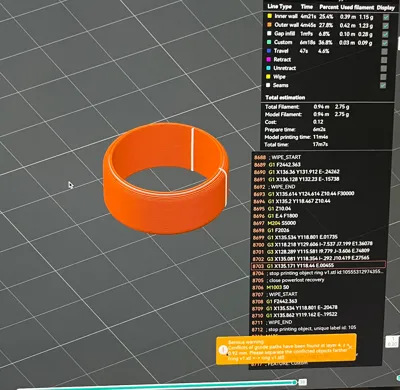This screenshot has width=400, height=390.
Task: Click the cyan Unretract color swatch
Action: 268,68
